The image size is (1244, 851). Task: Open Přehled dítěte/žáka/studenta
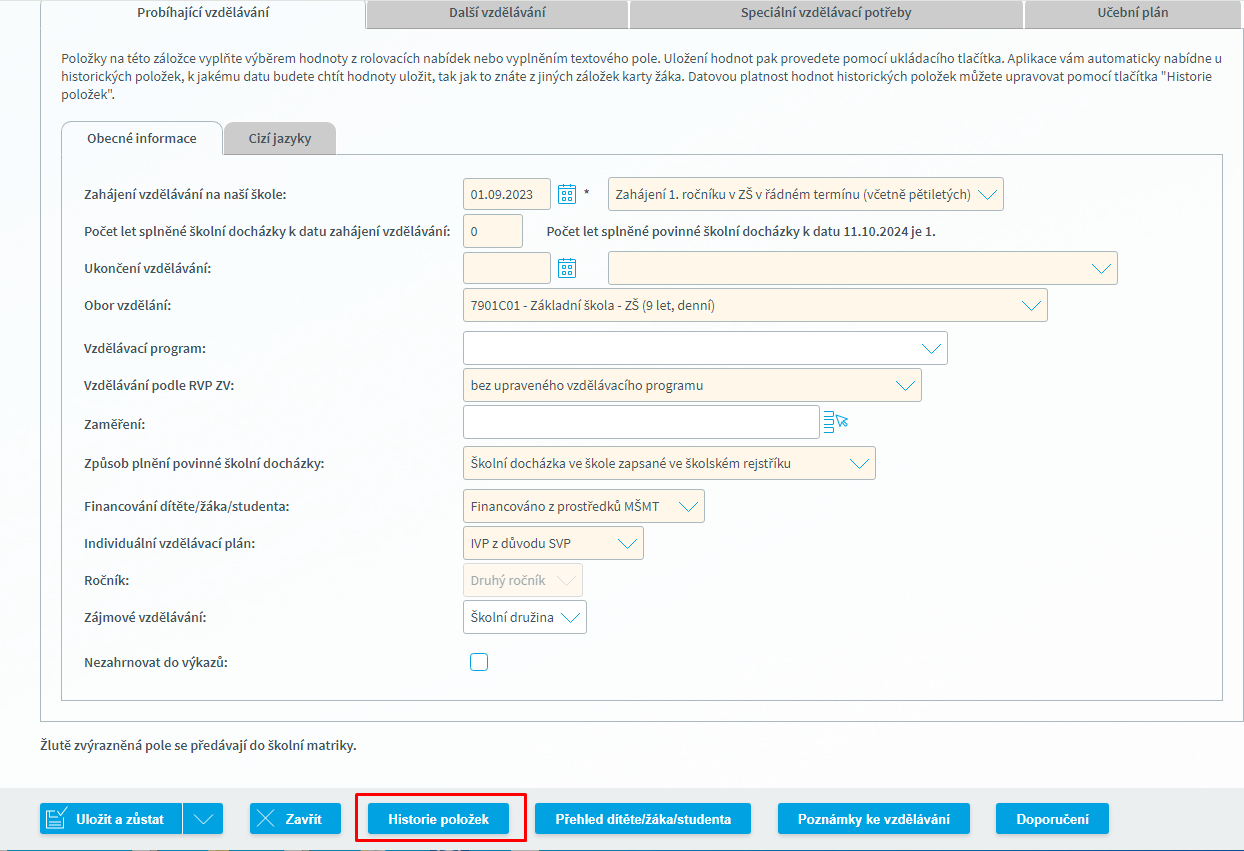(x=644, y=819)
